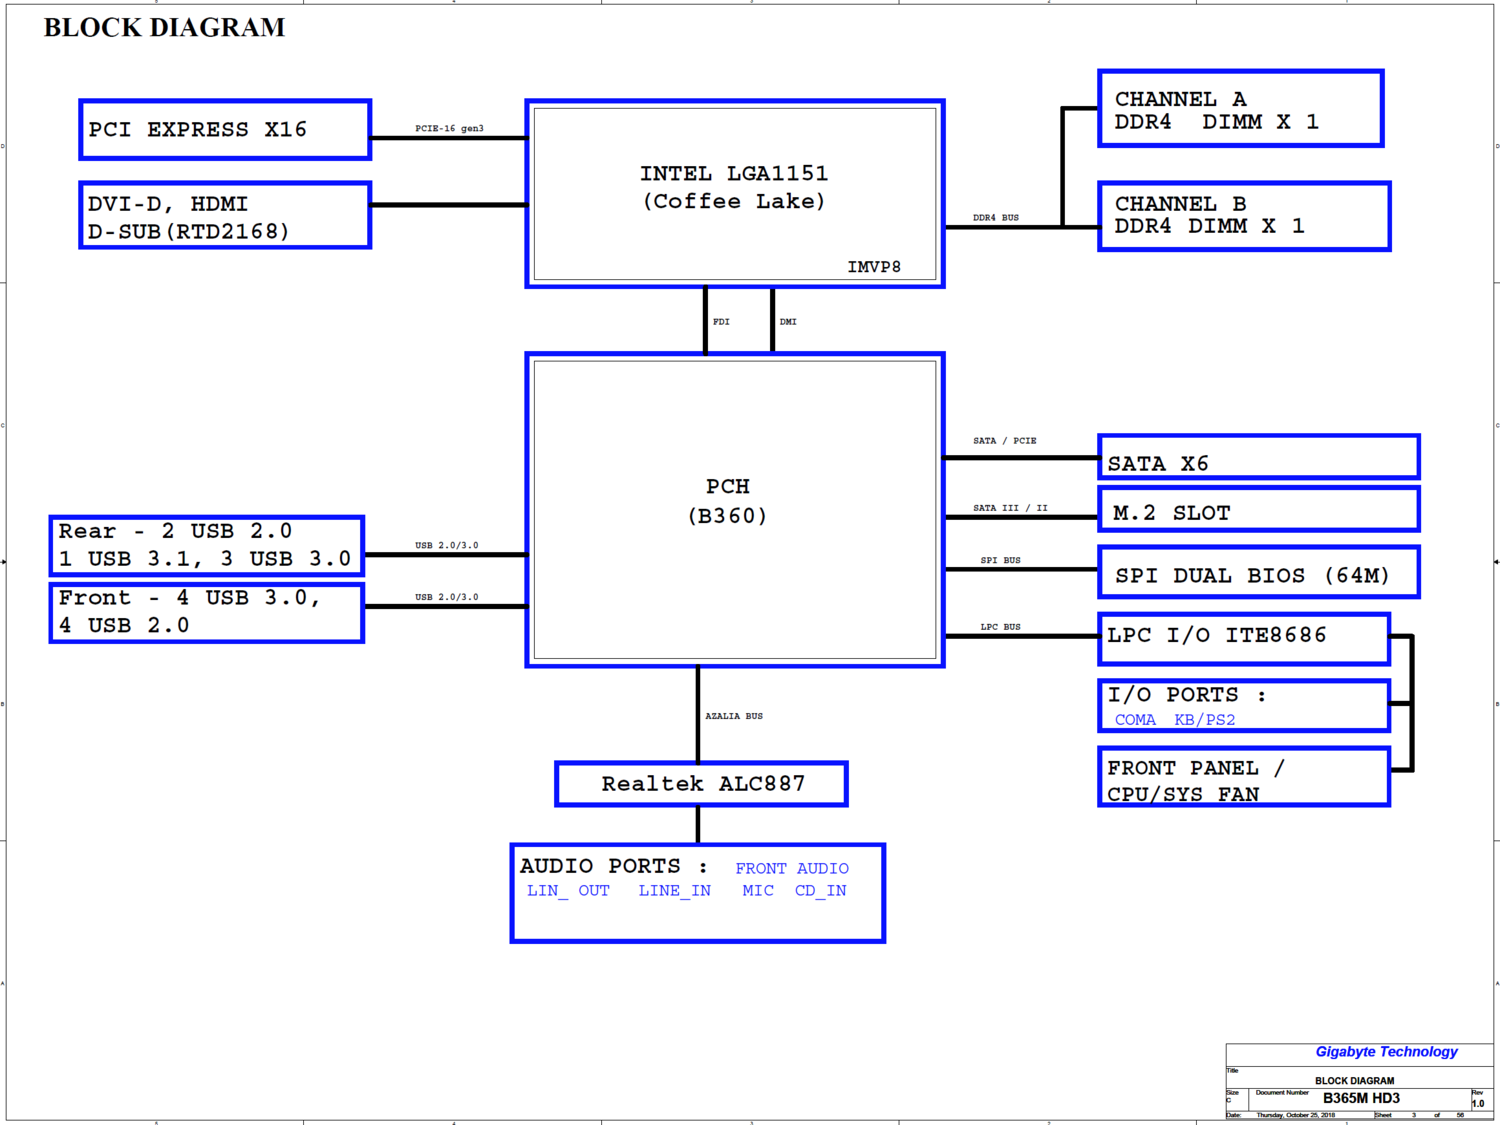Select the SATA X6 block
The height and width of the screenshot is (1125, 1500).
[x=1258, y=458]
